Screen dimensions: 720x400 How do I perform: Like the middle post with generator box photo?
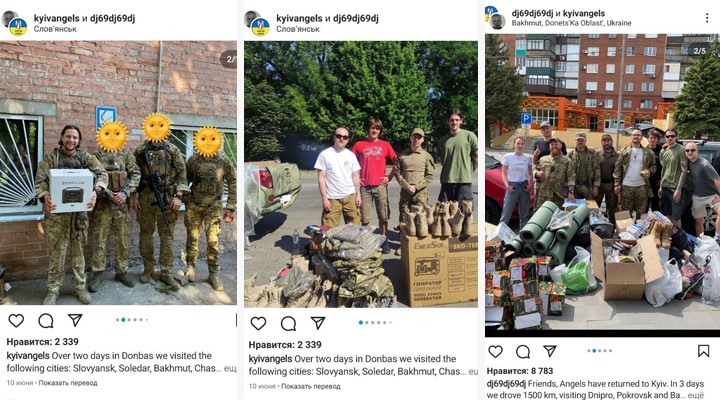258,323
